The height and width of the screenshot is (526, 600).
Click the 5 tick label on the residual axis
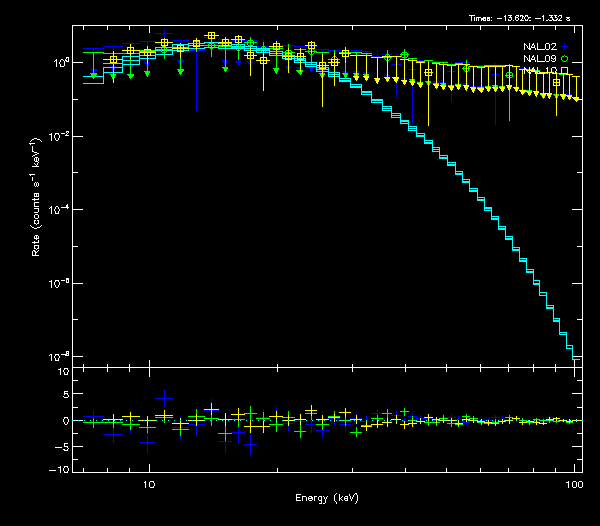[x=65, y=396]
